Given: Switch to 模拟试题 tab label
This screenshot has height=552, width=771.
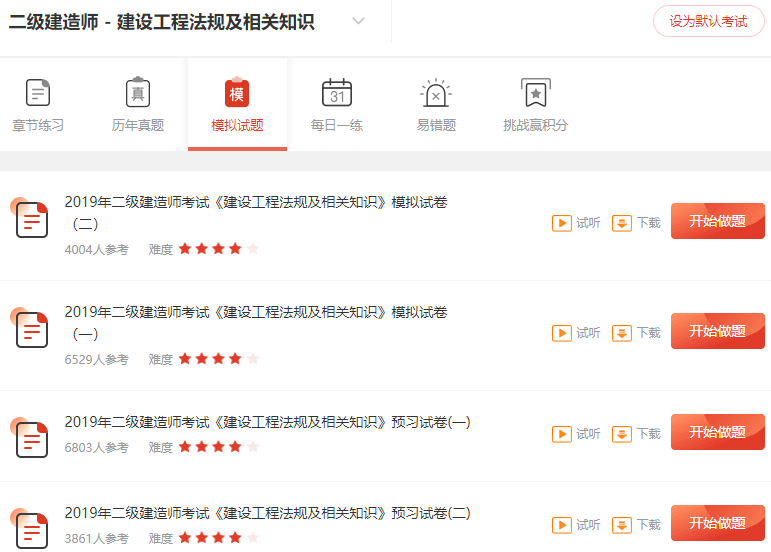Looking at the screenshot, I should [237, 125].
